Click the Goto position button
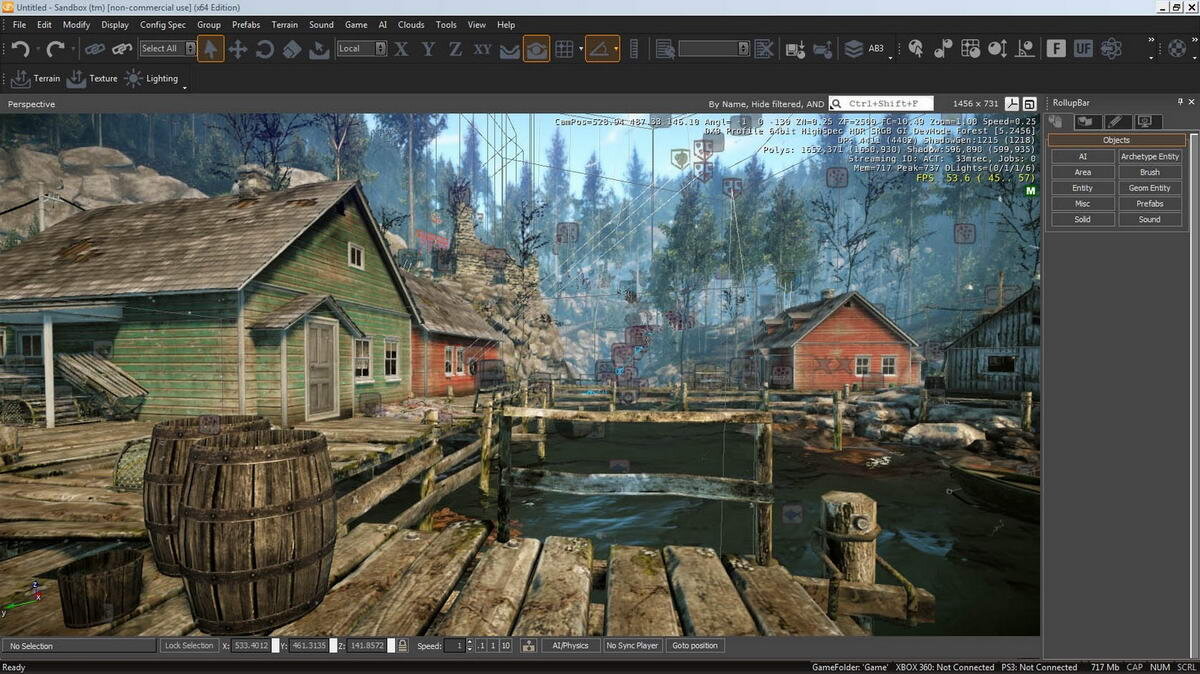This screenshot has width=1200, height=674. [695, 646]
